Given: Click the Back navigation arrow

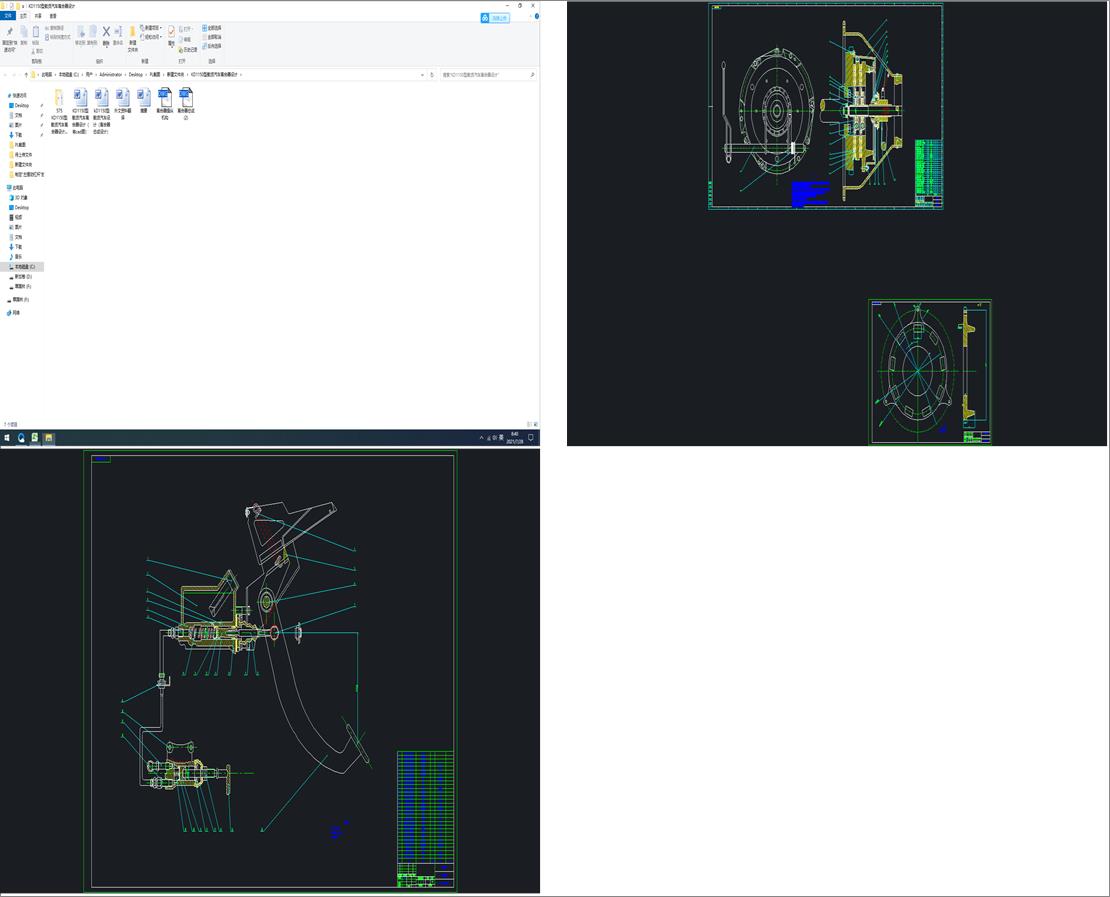Looking at the screenshot, I should tap(6, 74).
